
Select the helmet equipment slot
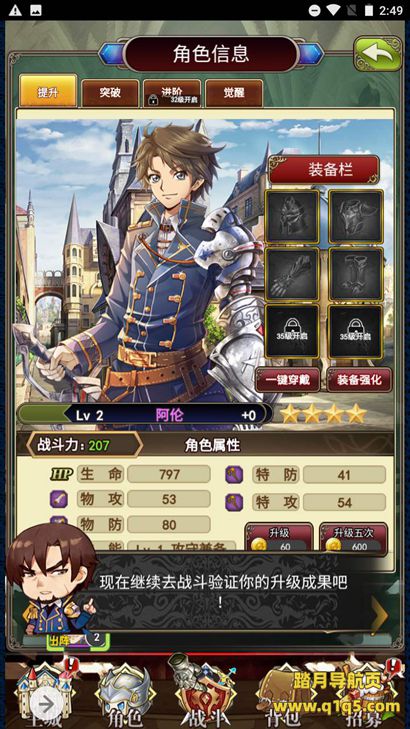coord(292,216)
